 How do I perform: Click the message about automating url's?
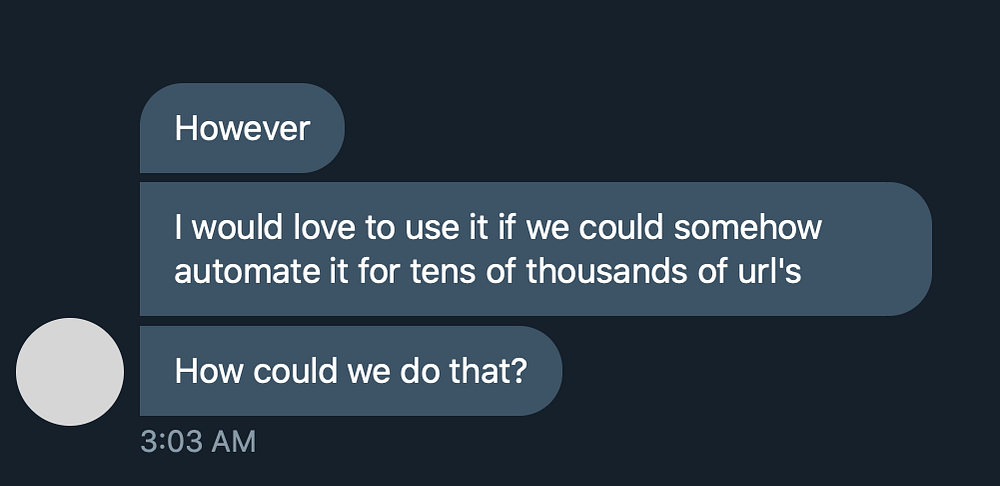pyautogui.click(x=535, y=249)
